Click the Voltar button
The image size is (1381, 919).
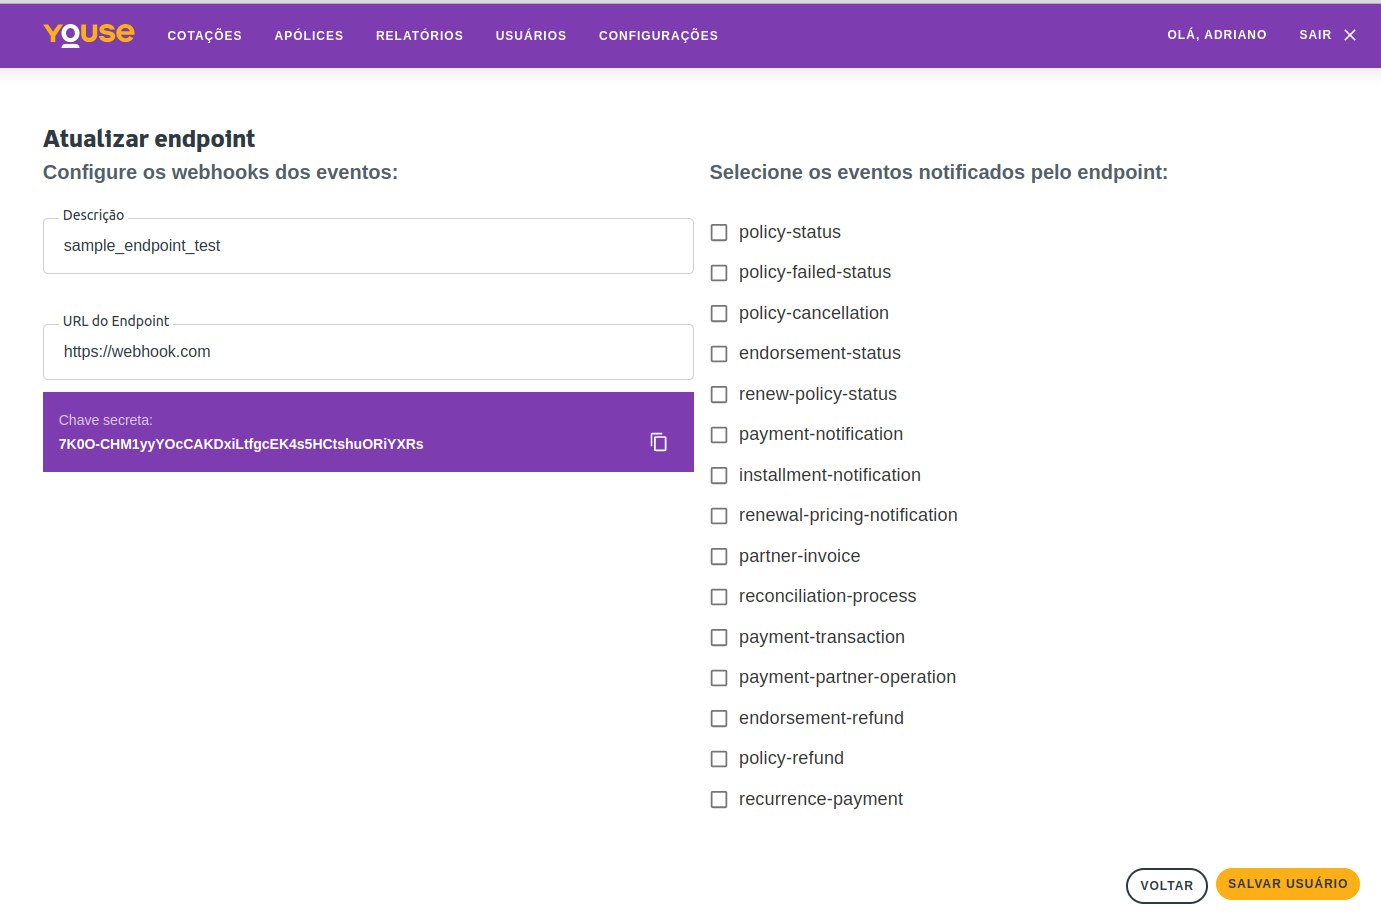[x=1167, y=886]
